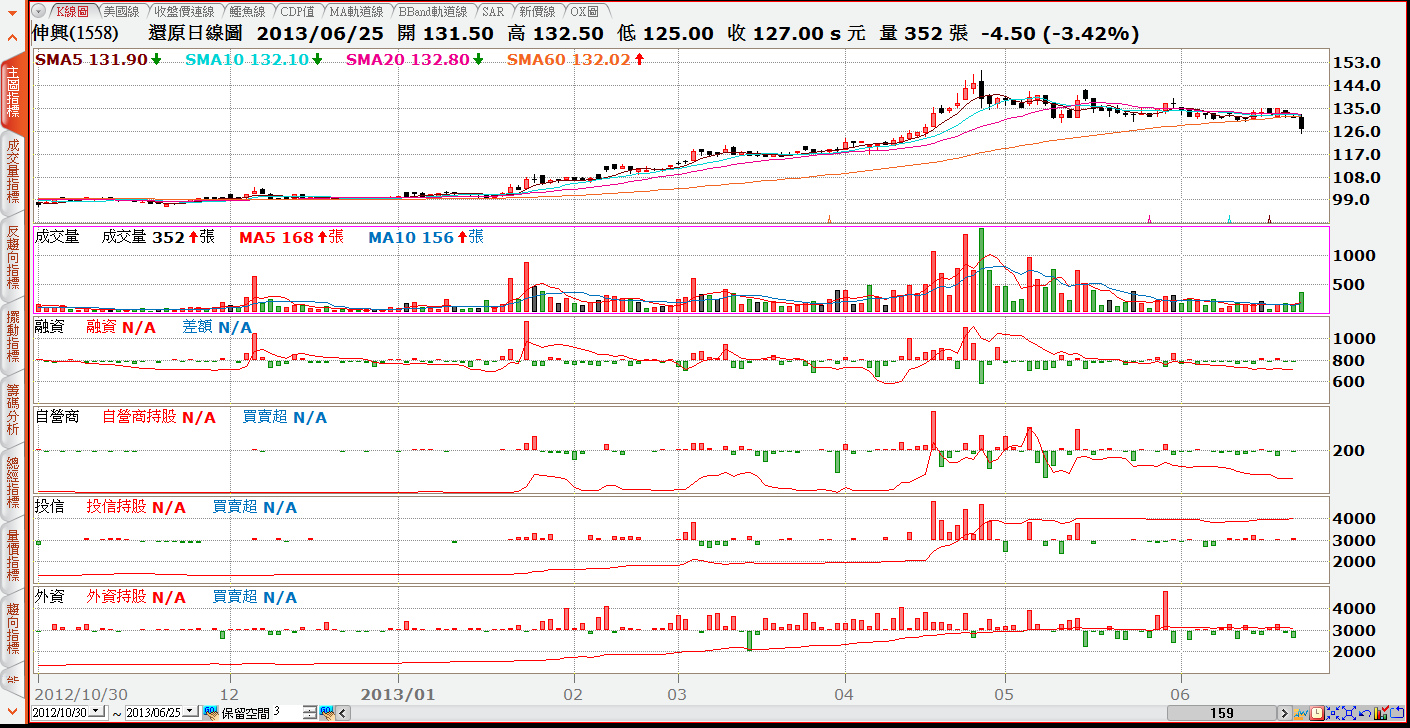Select 成交量指標 in the left sidebar
The height and width of the screenshot is (728, 1410).
[12, 171]
